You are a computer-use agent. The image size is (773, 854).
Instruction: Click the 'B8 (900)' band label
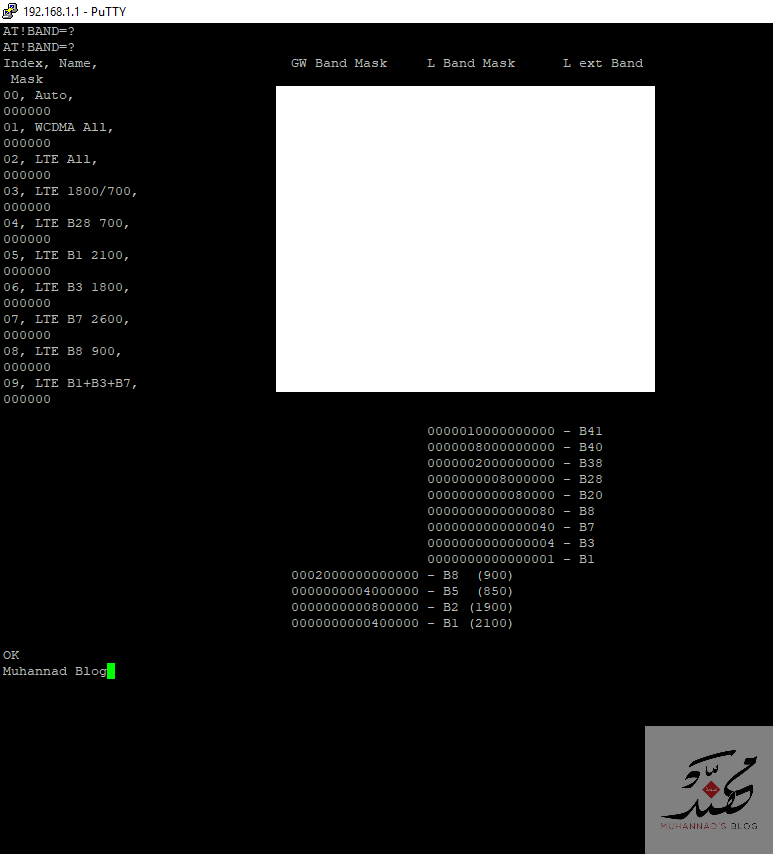pos(478,576)
